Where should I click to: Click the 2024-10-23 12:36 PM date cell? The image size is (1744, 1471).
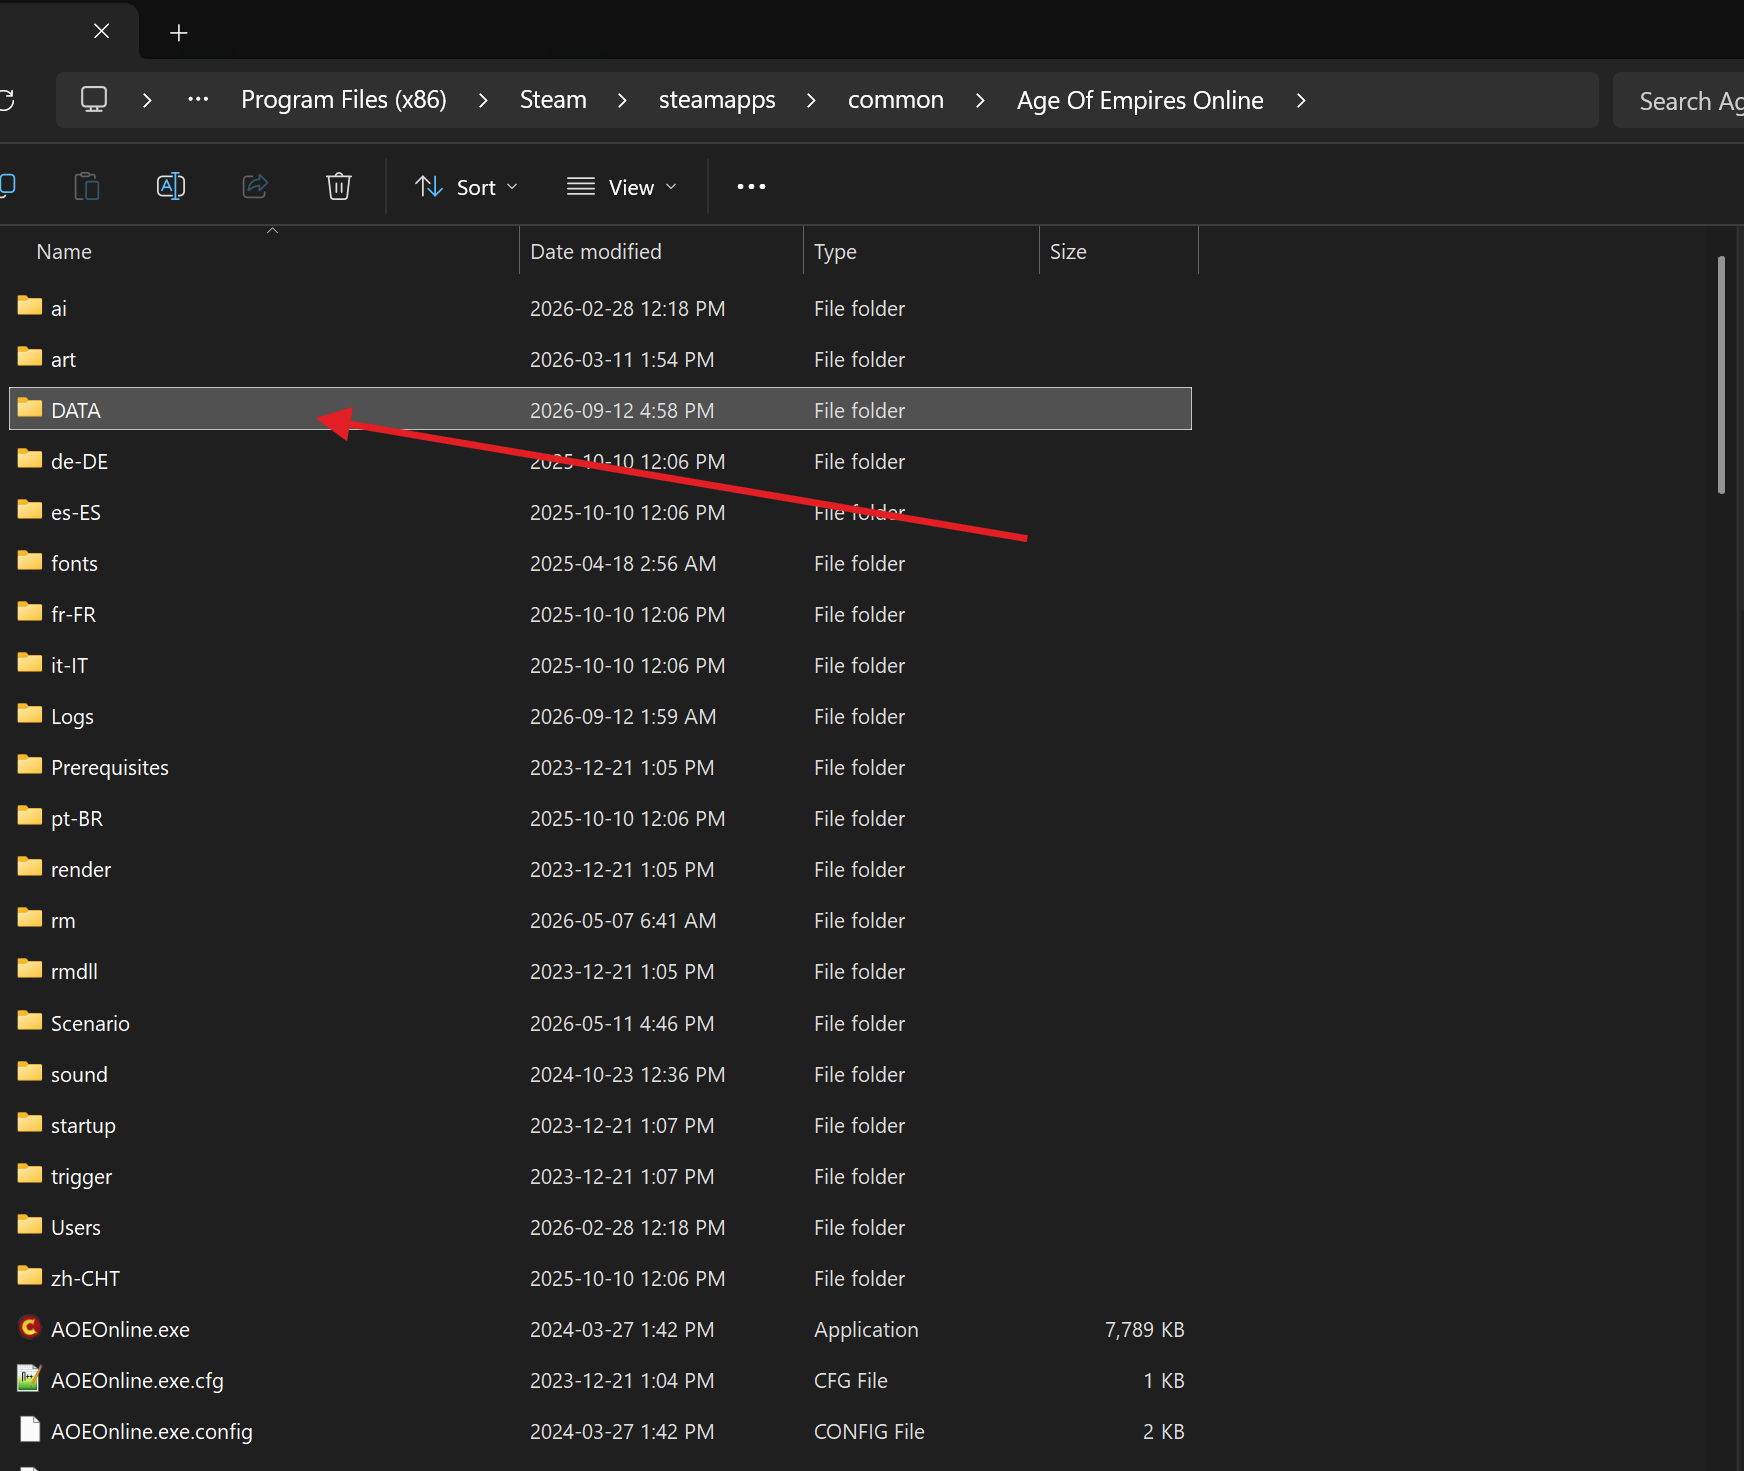(x=628, y=1075)
